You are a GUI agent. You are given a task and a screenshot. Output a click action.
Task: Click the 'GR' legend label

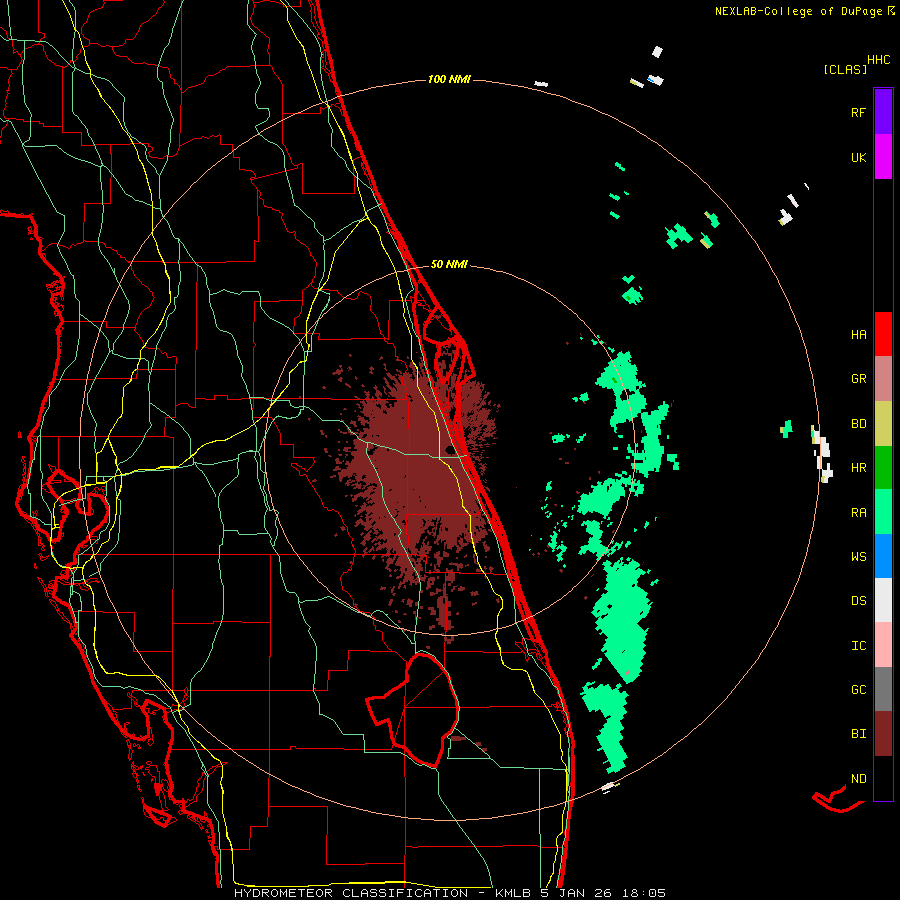point(858,379)
